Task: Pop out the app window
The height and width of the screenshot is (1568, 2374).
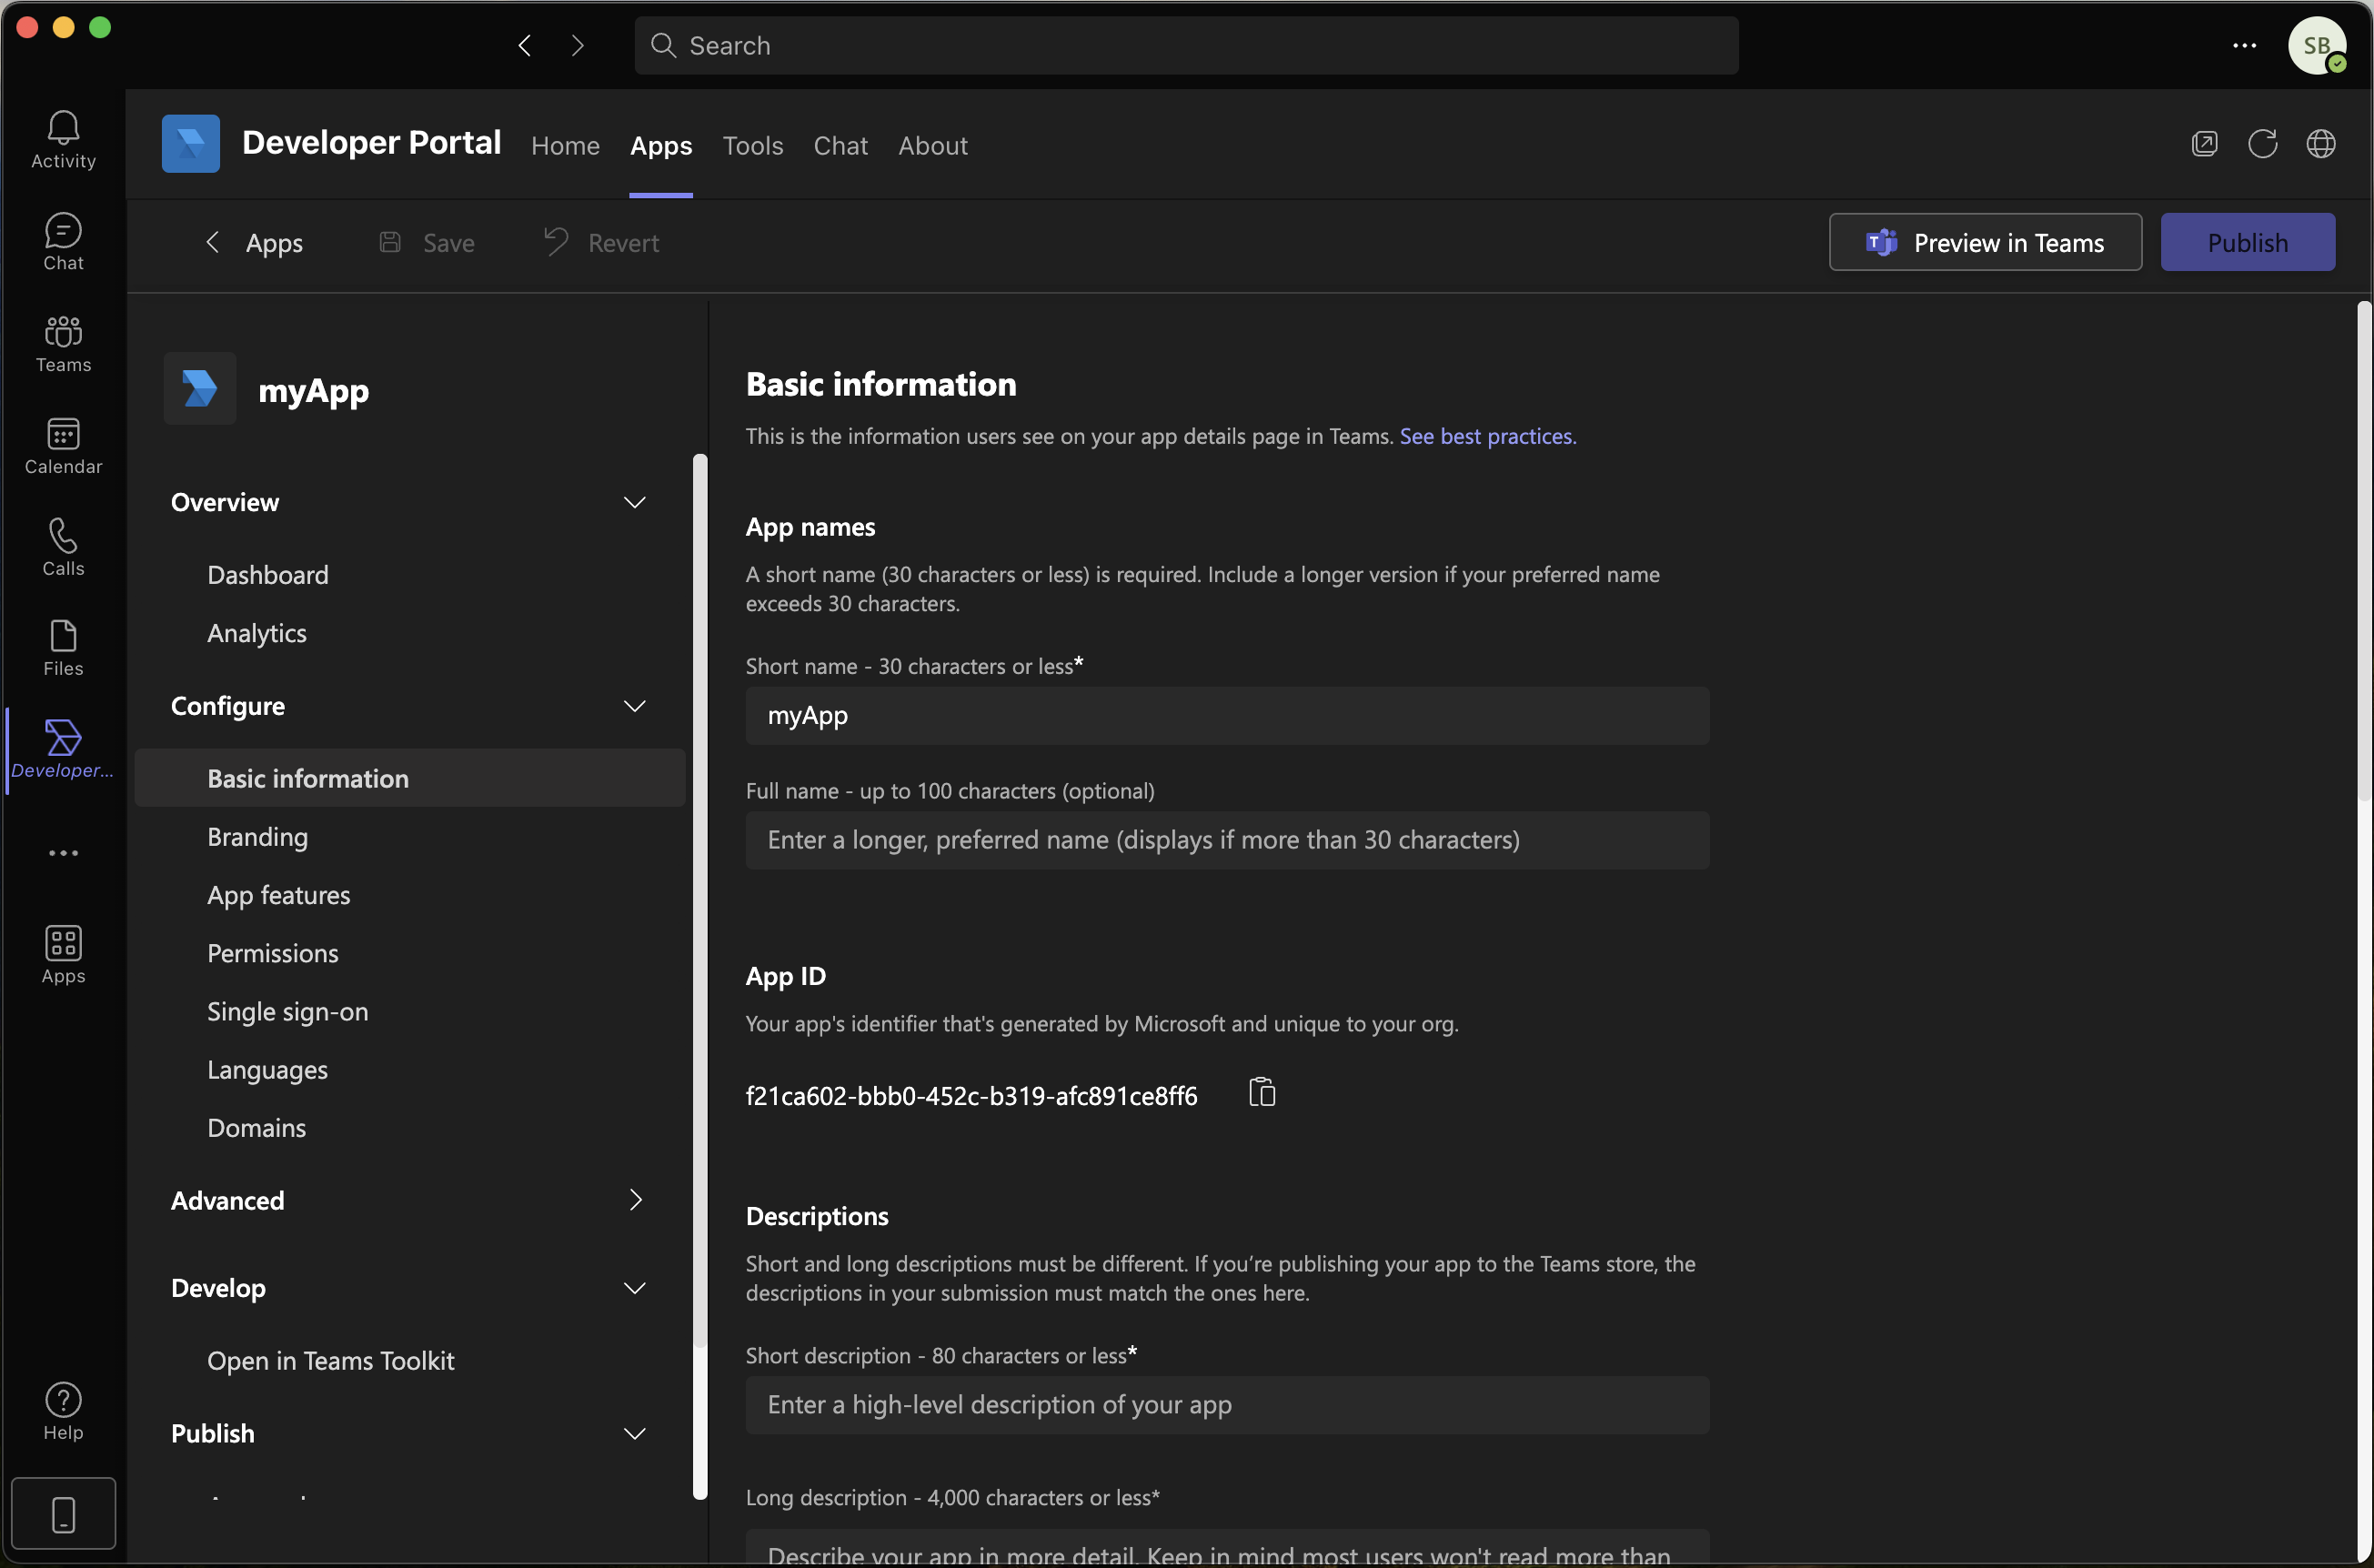Action: [2204, 144]
